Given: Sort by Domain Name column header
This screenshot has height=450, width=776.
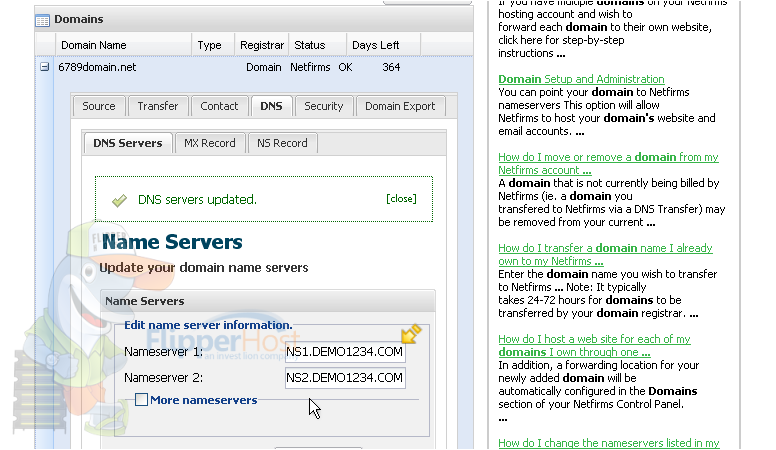Looking at the screenshot, I should point(124,45).
